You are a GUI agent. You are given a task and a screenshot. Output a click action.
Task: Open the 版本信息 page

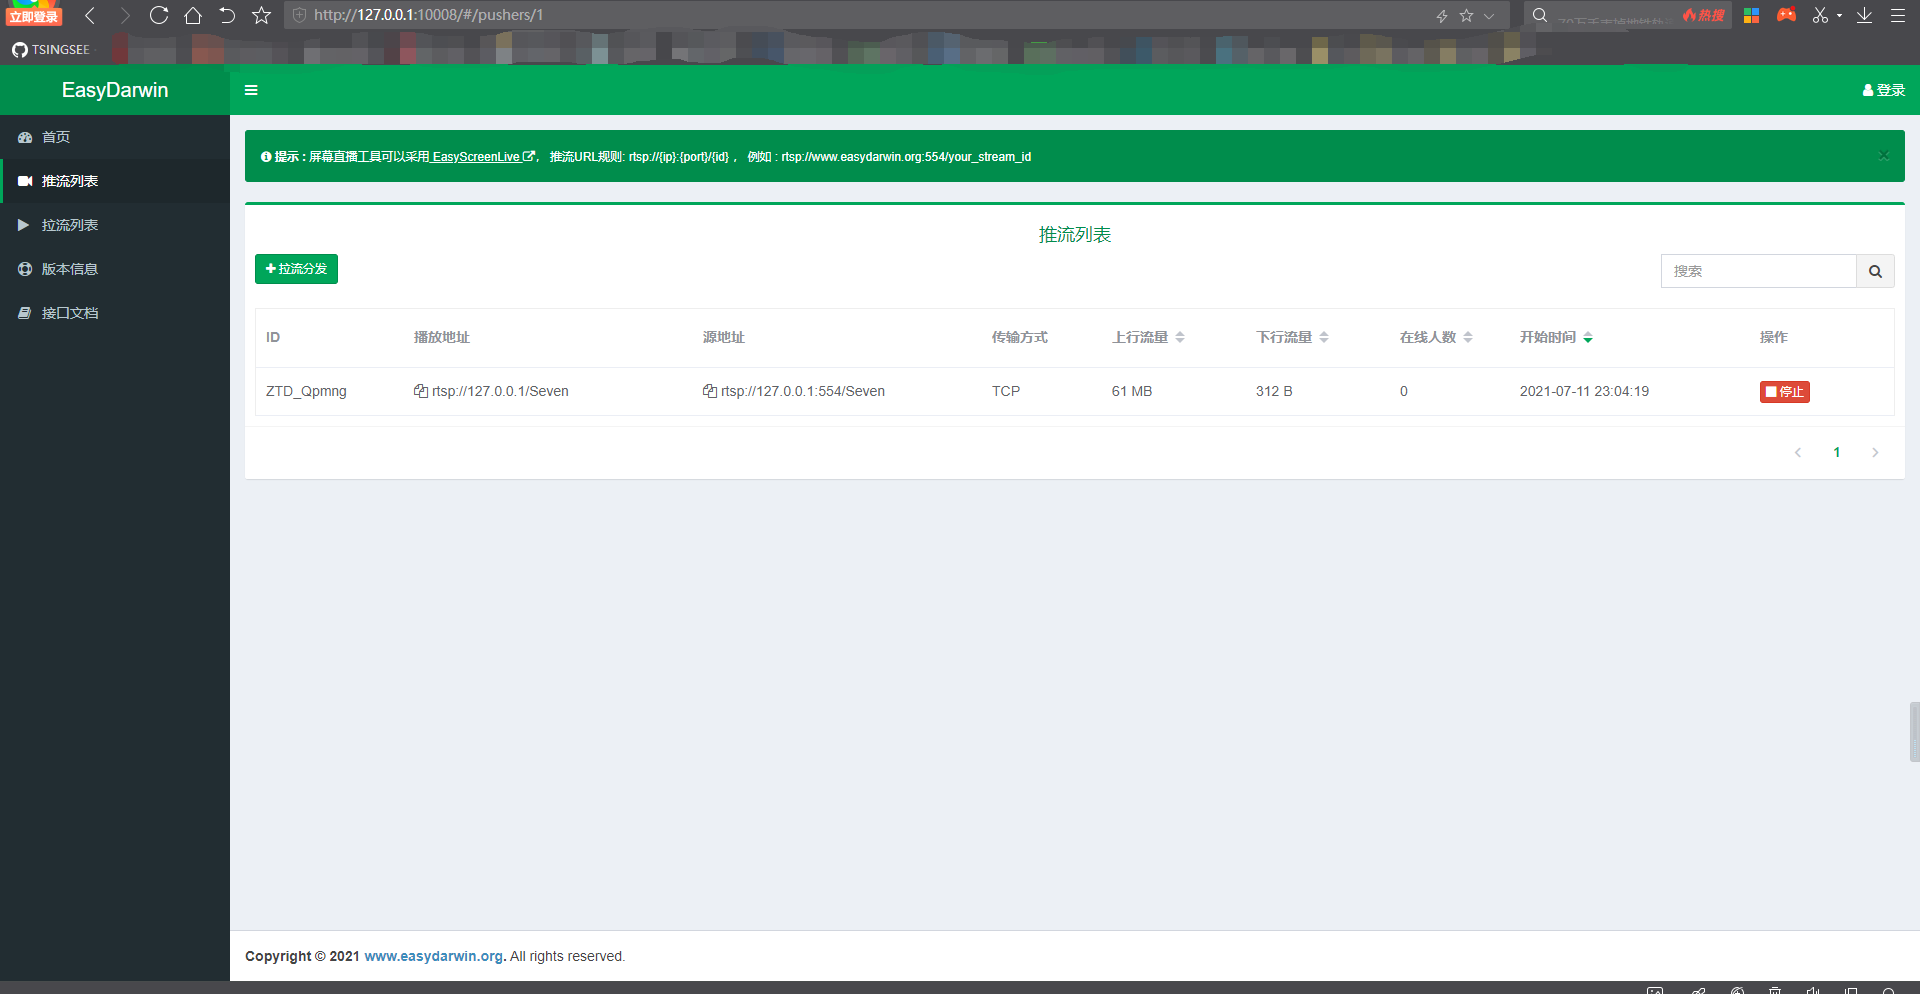[71, 269]
